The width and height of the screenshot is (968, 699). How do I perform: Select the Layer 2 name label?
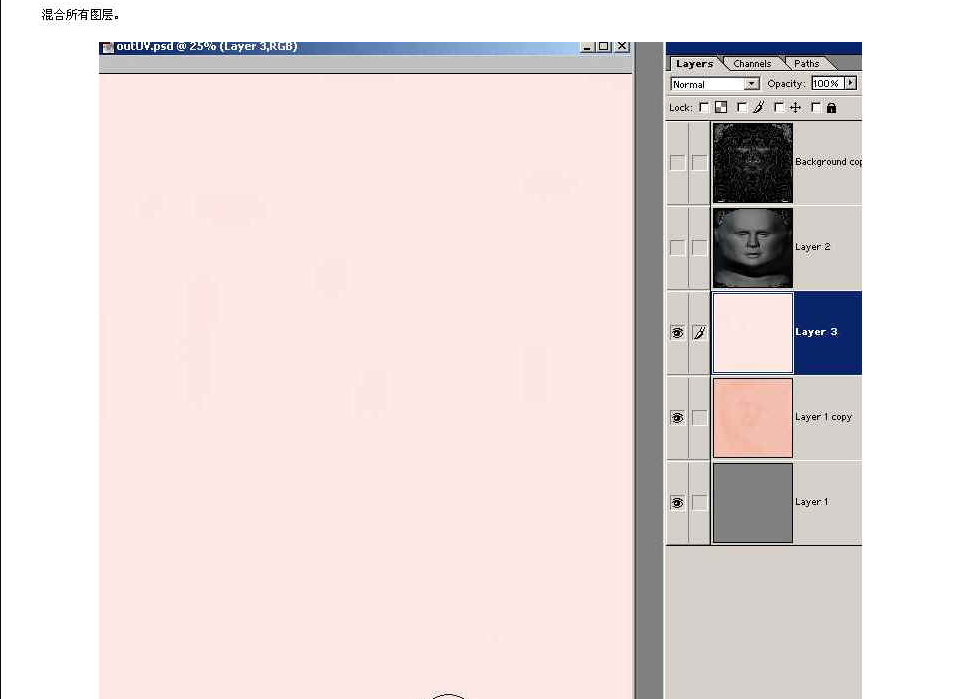812,247
